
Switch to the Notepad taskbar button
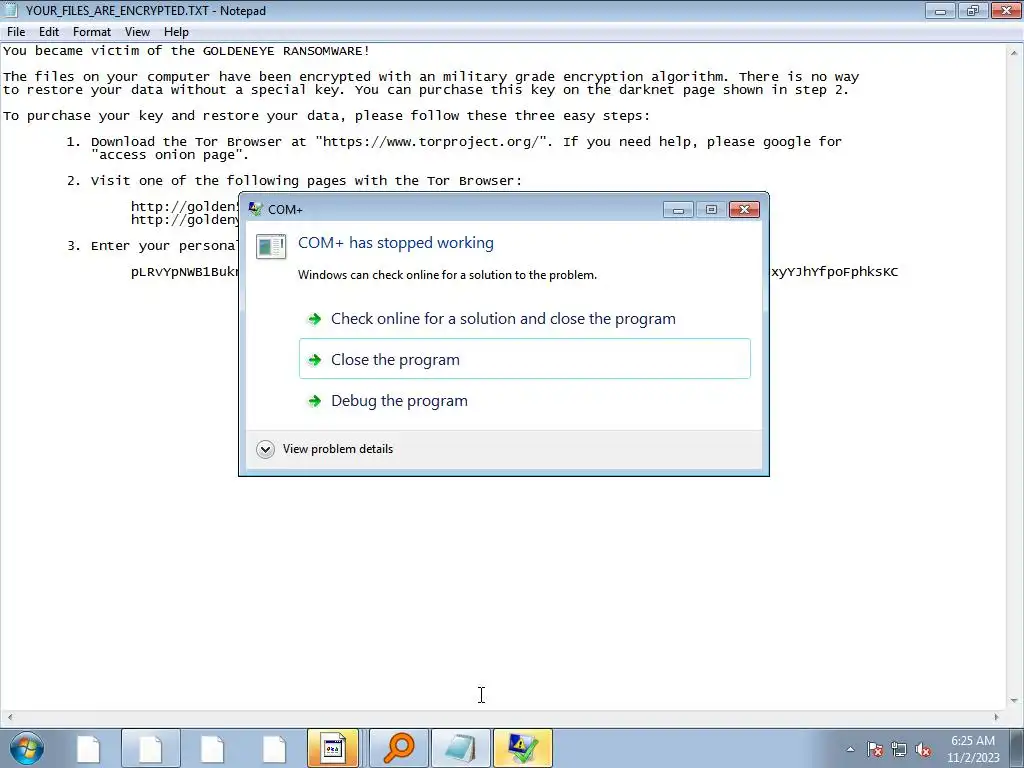(x=460, y=748)
